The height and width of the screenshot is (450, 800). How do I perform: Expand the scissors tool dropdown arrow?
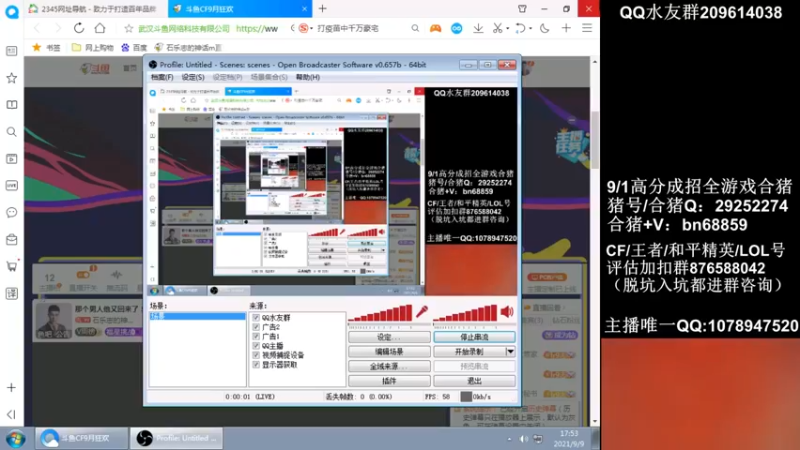point(507,29)
